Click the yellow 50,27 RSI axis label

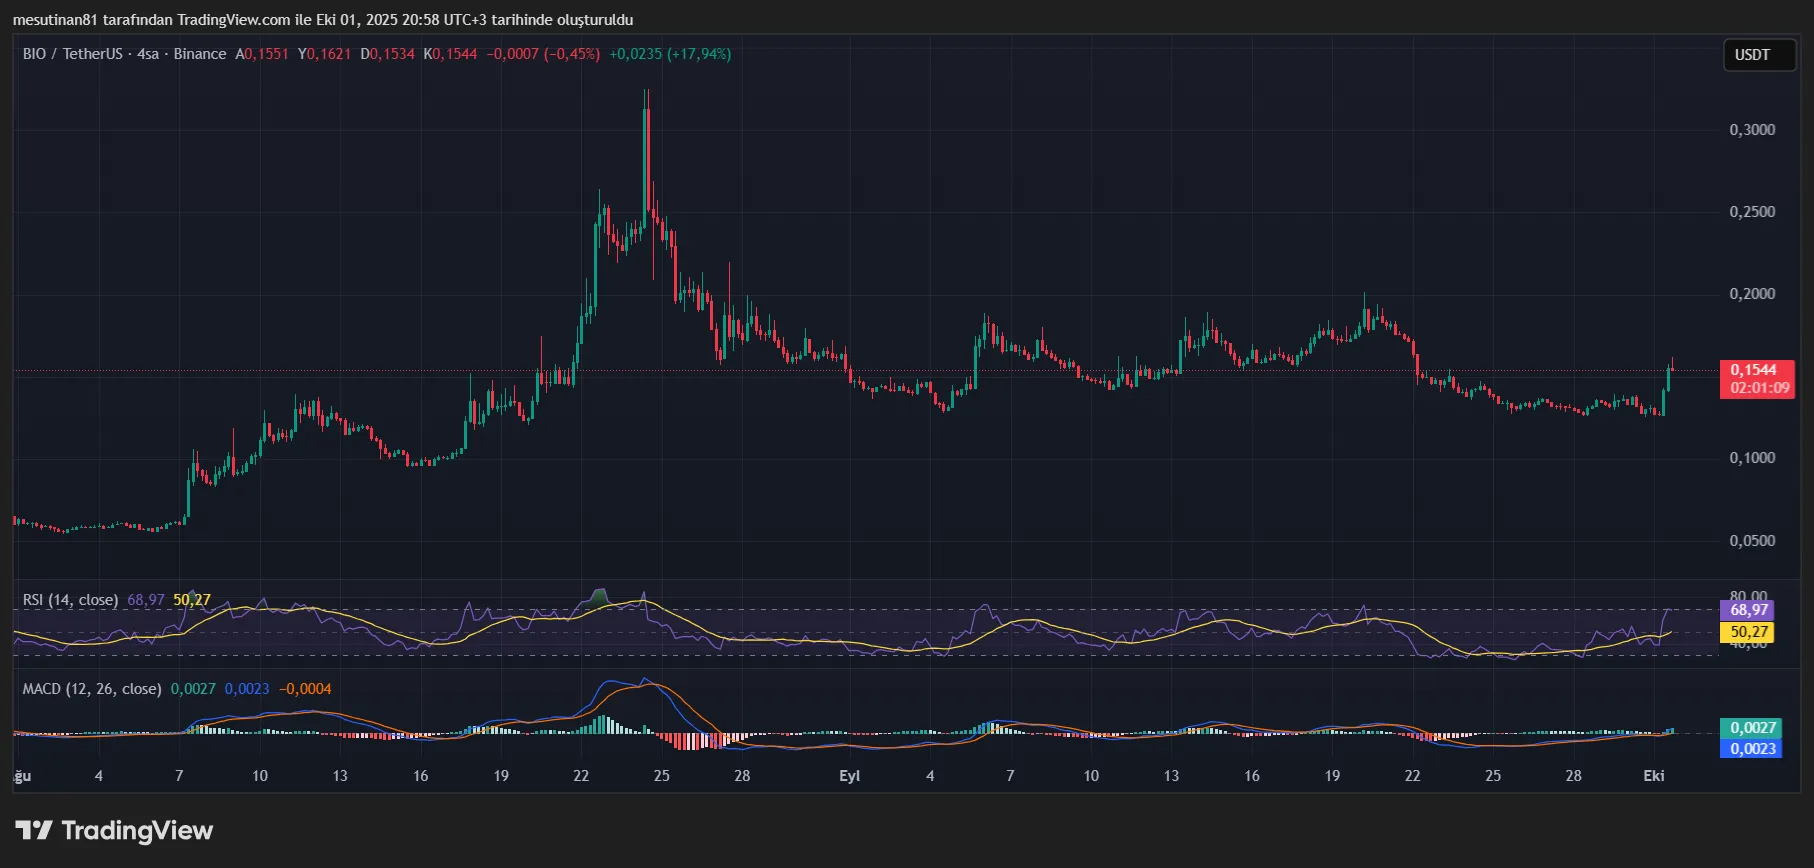pyautogui.click(x=1749, y=632)
